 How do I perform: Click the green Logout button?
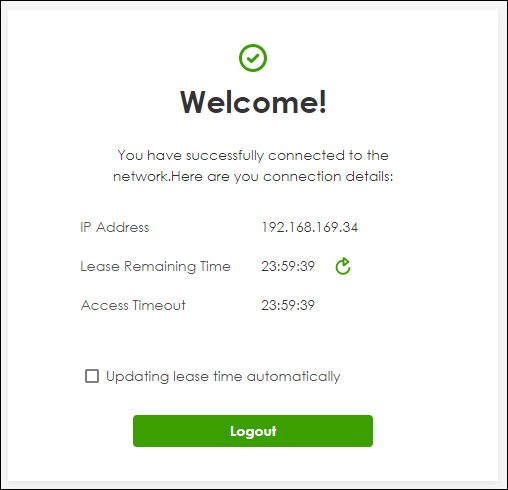253,431
